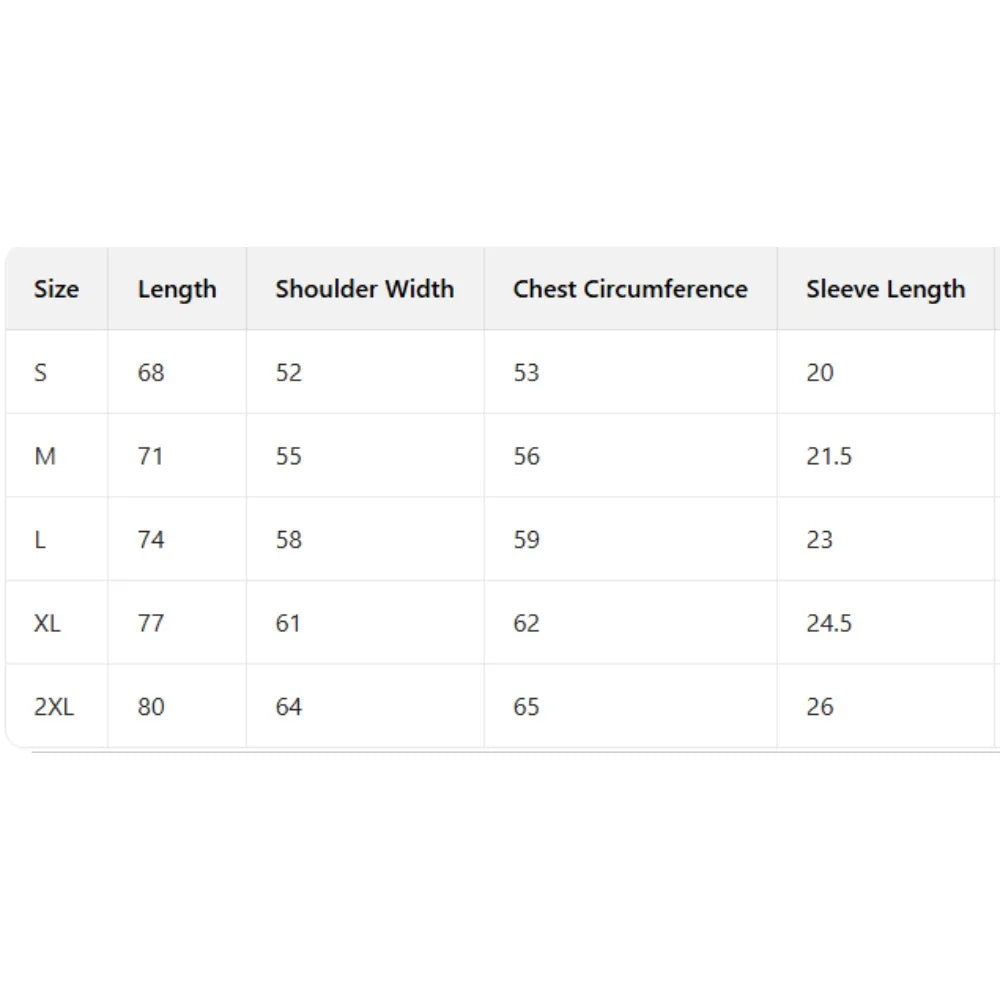Select the S size row label
The image size is (1000, 1000).
coord(41,373)
